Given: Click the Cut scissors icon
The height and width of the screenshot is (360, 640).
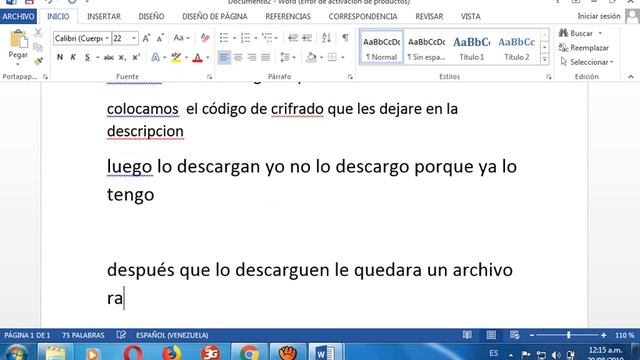Looking at the screenshot, I should 38,33.
